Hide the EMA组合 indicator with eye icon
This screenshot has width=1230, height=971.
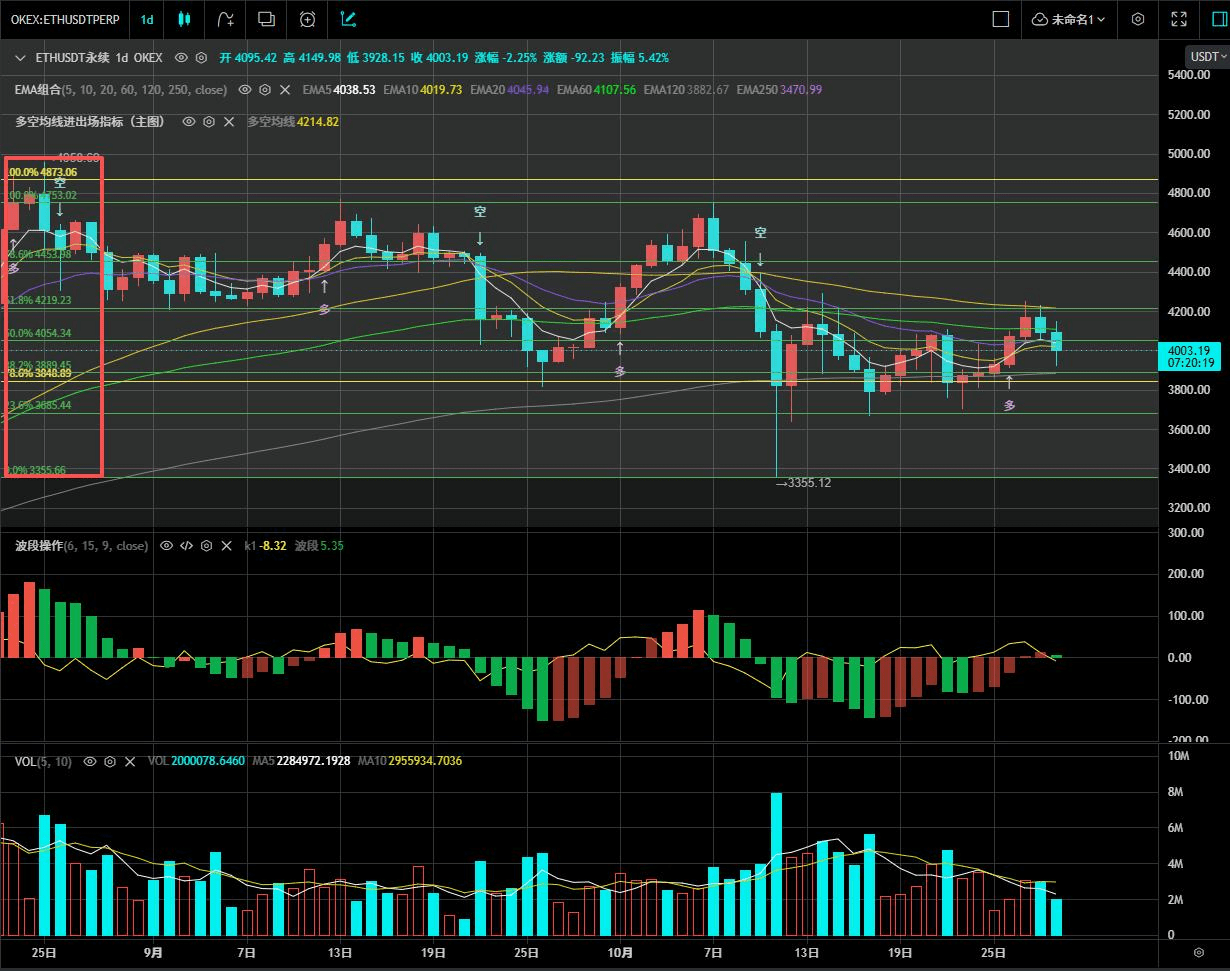244,90
